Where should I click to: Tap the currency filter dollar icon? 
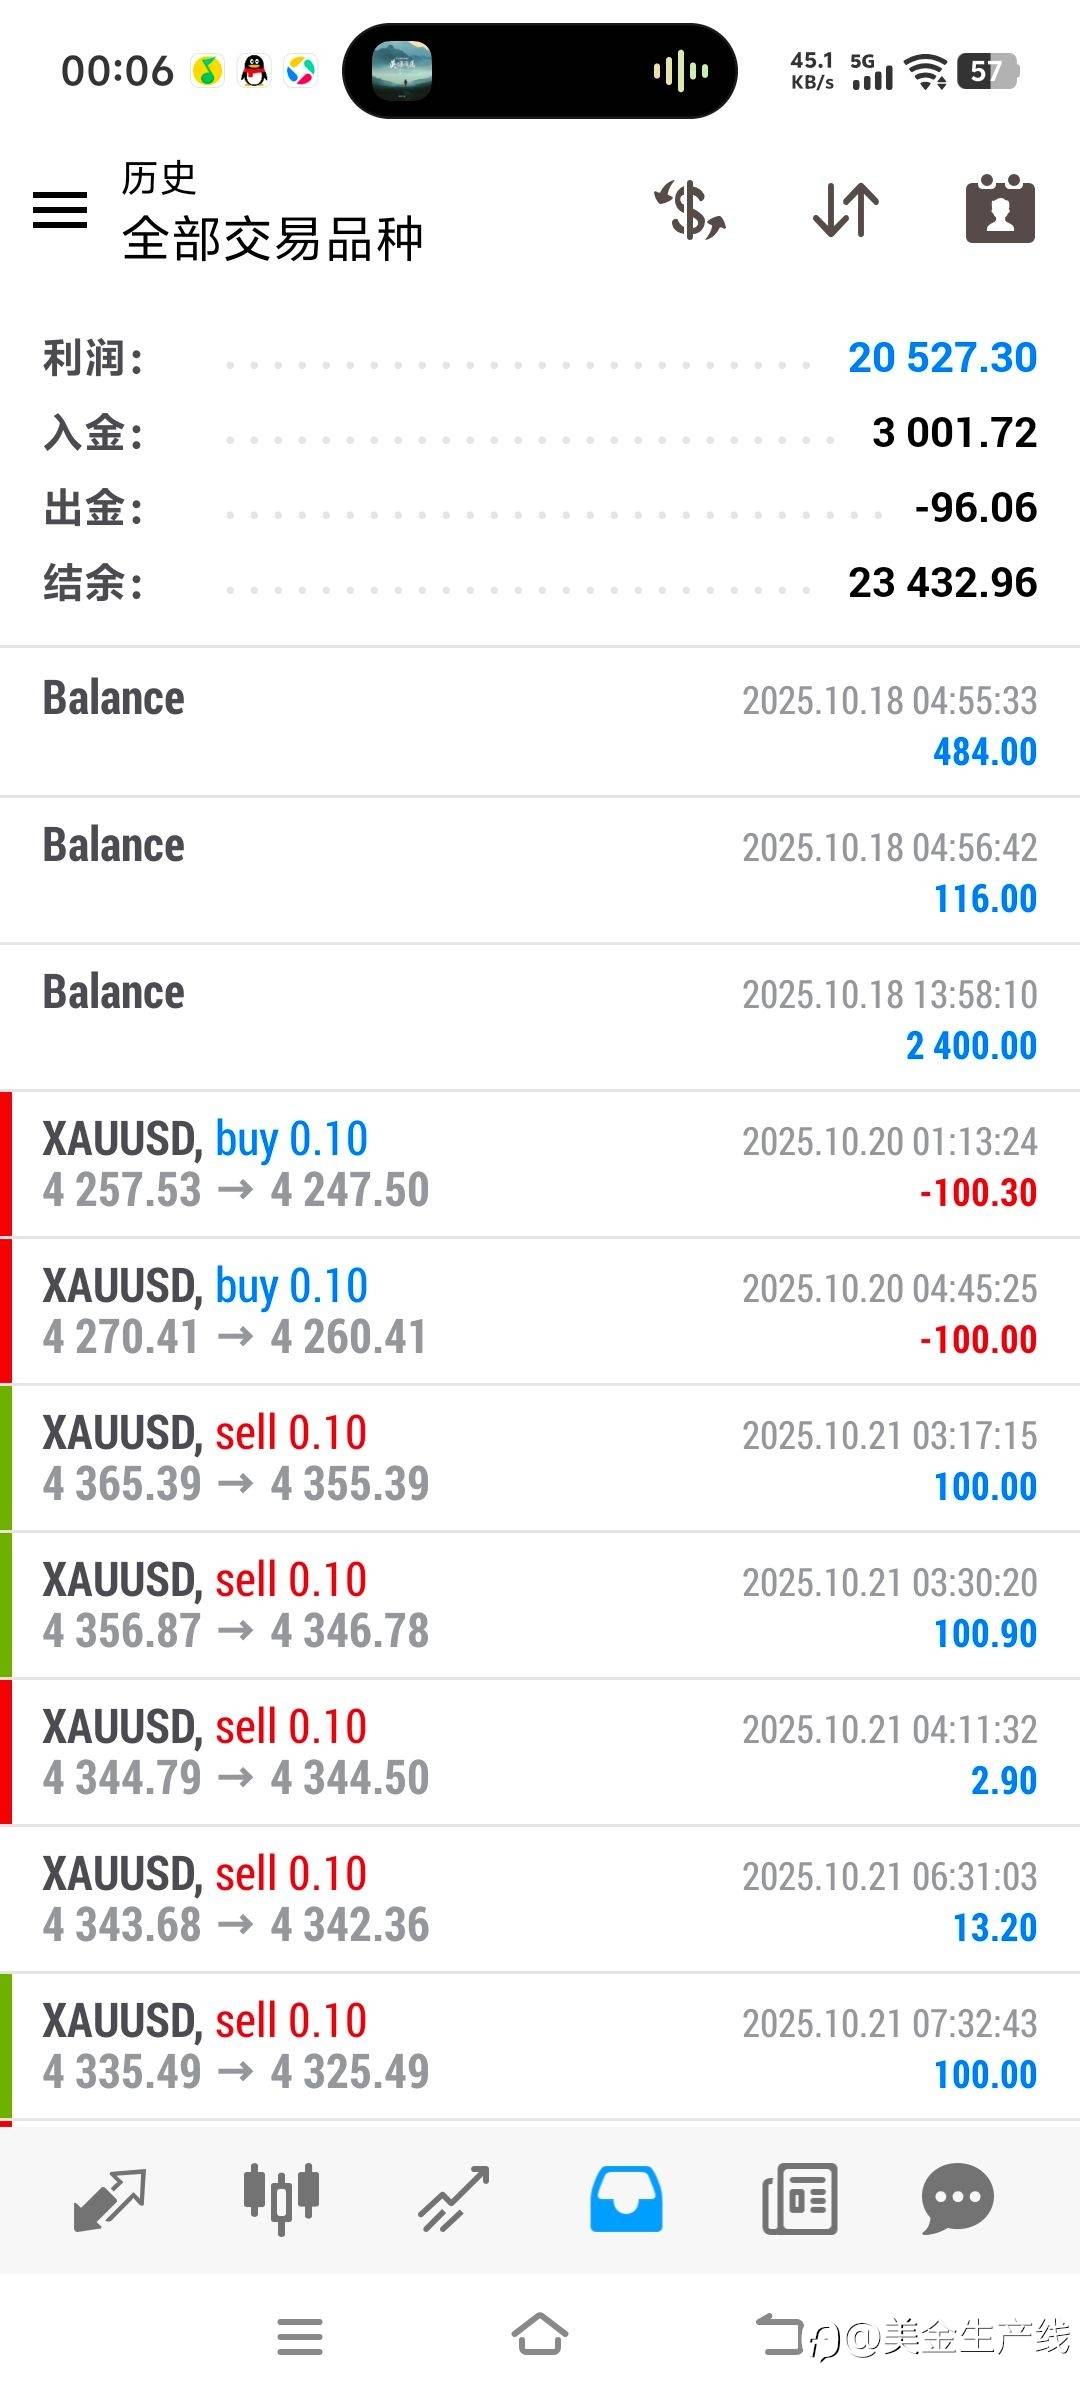[x=690, y=210]
